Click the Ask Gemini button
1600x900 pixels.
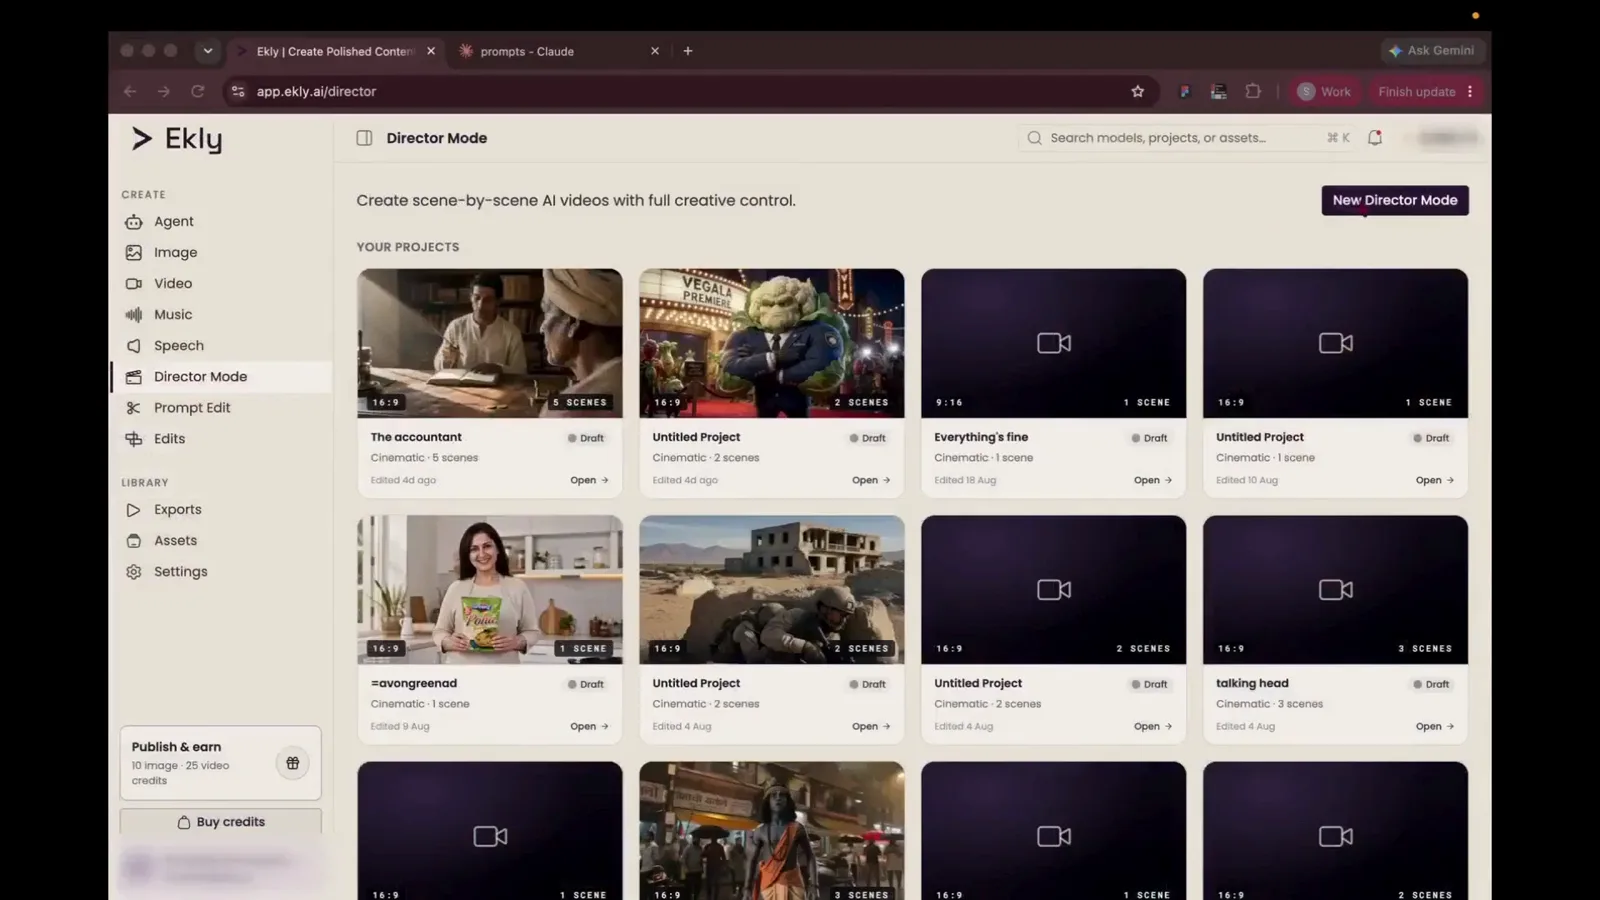click(x=1431, y=50)
